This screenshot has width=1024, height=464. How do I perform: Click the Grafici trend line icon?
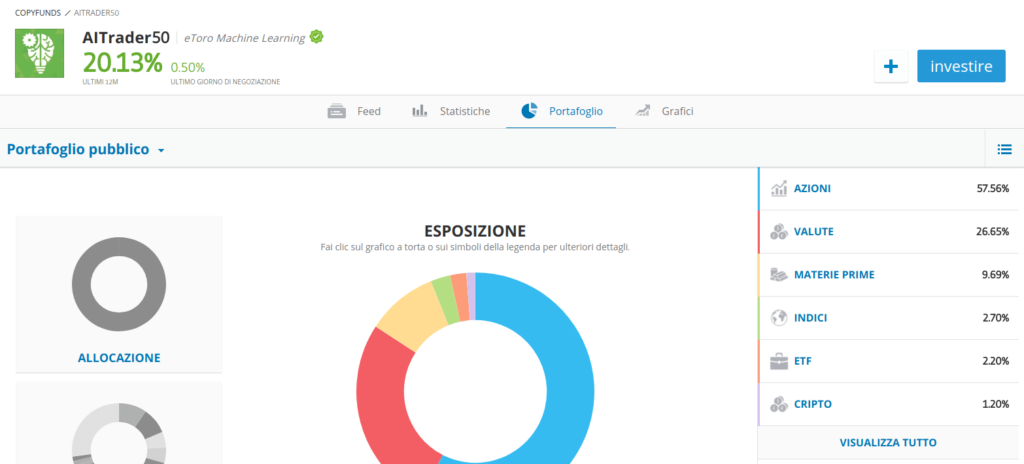pyautogui.click(x=643, y=111)
